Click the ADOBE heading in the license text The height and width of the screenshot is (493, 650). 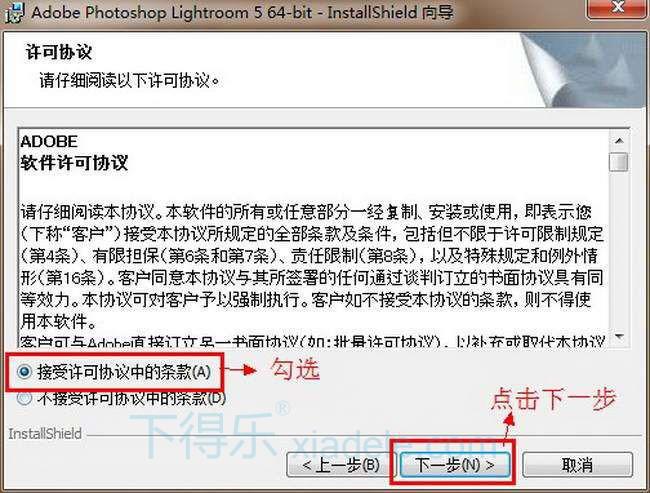[49, 141]
